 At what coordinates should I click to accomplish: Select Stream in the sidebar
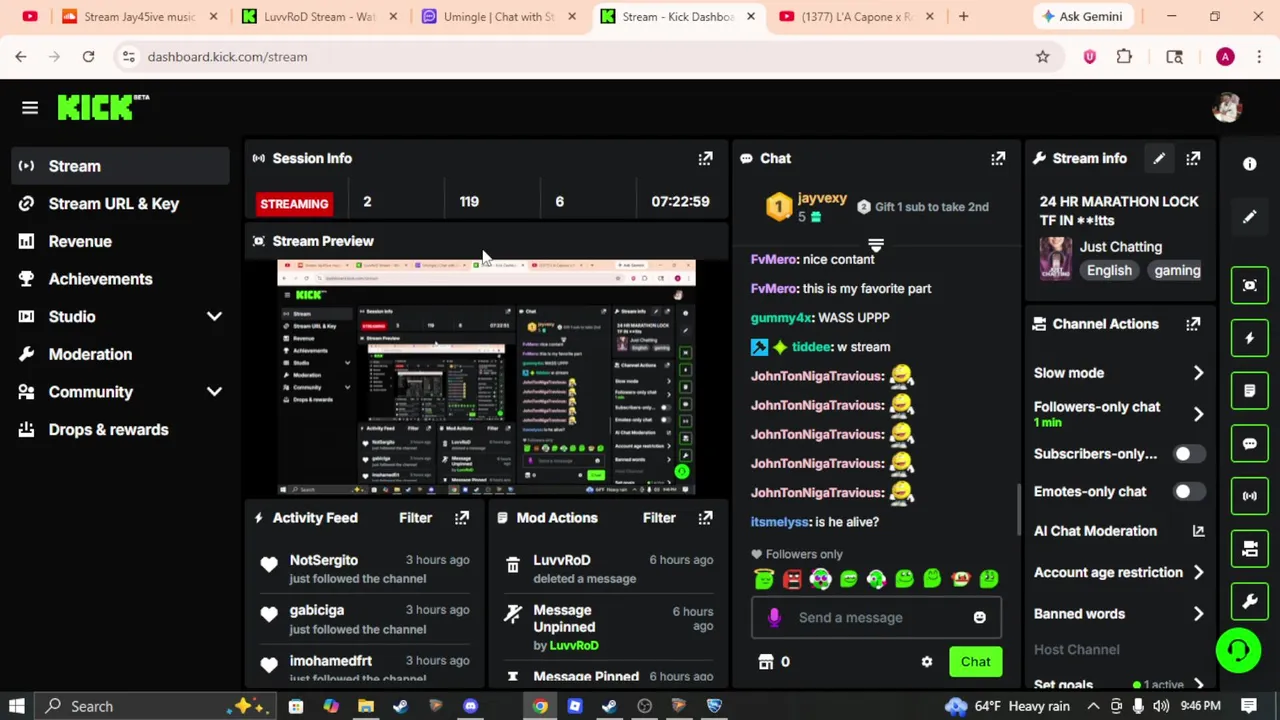(120, 166)
